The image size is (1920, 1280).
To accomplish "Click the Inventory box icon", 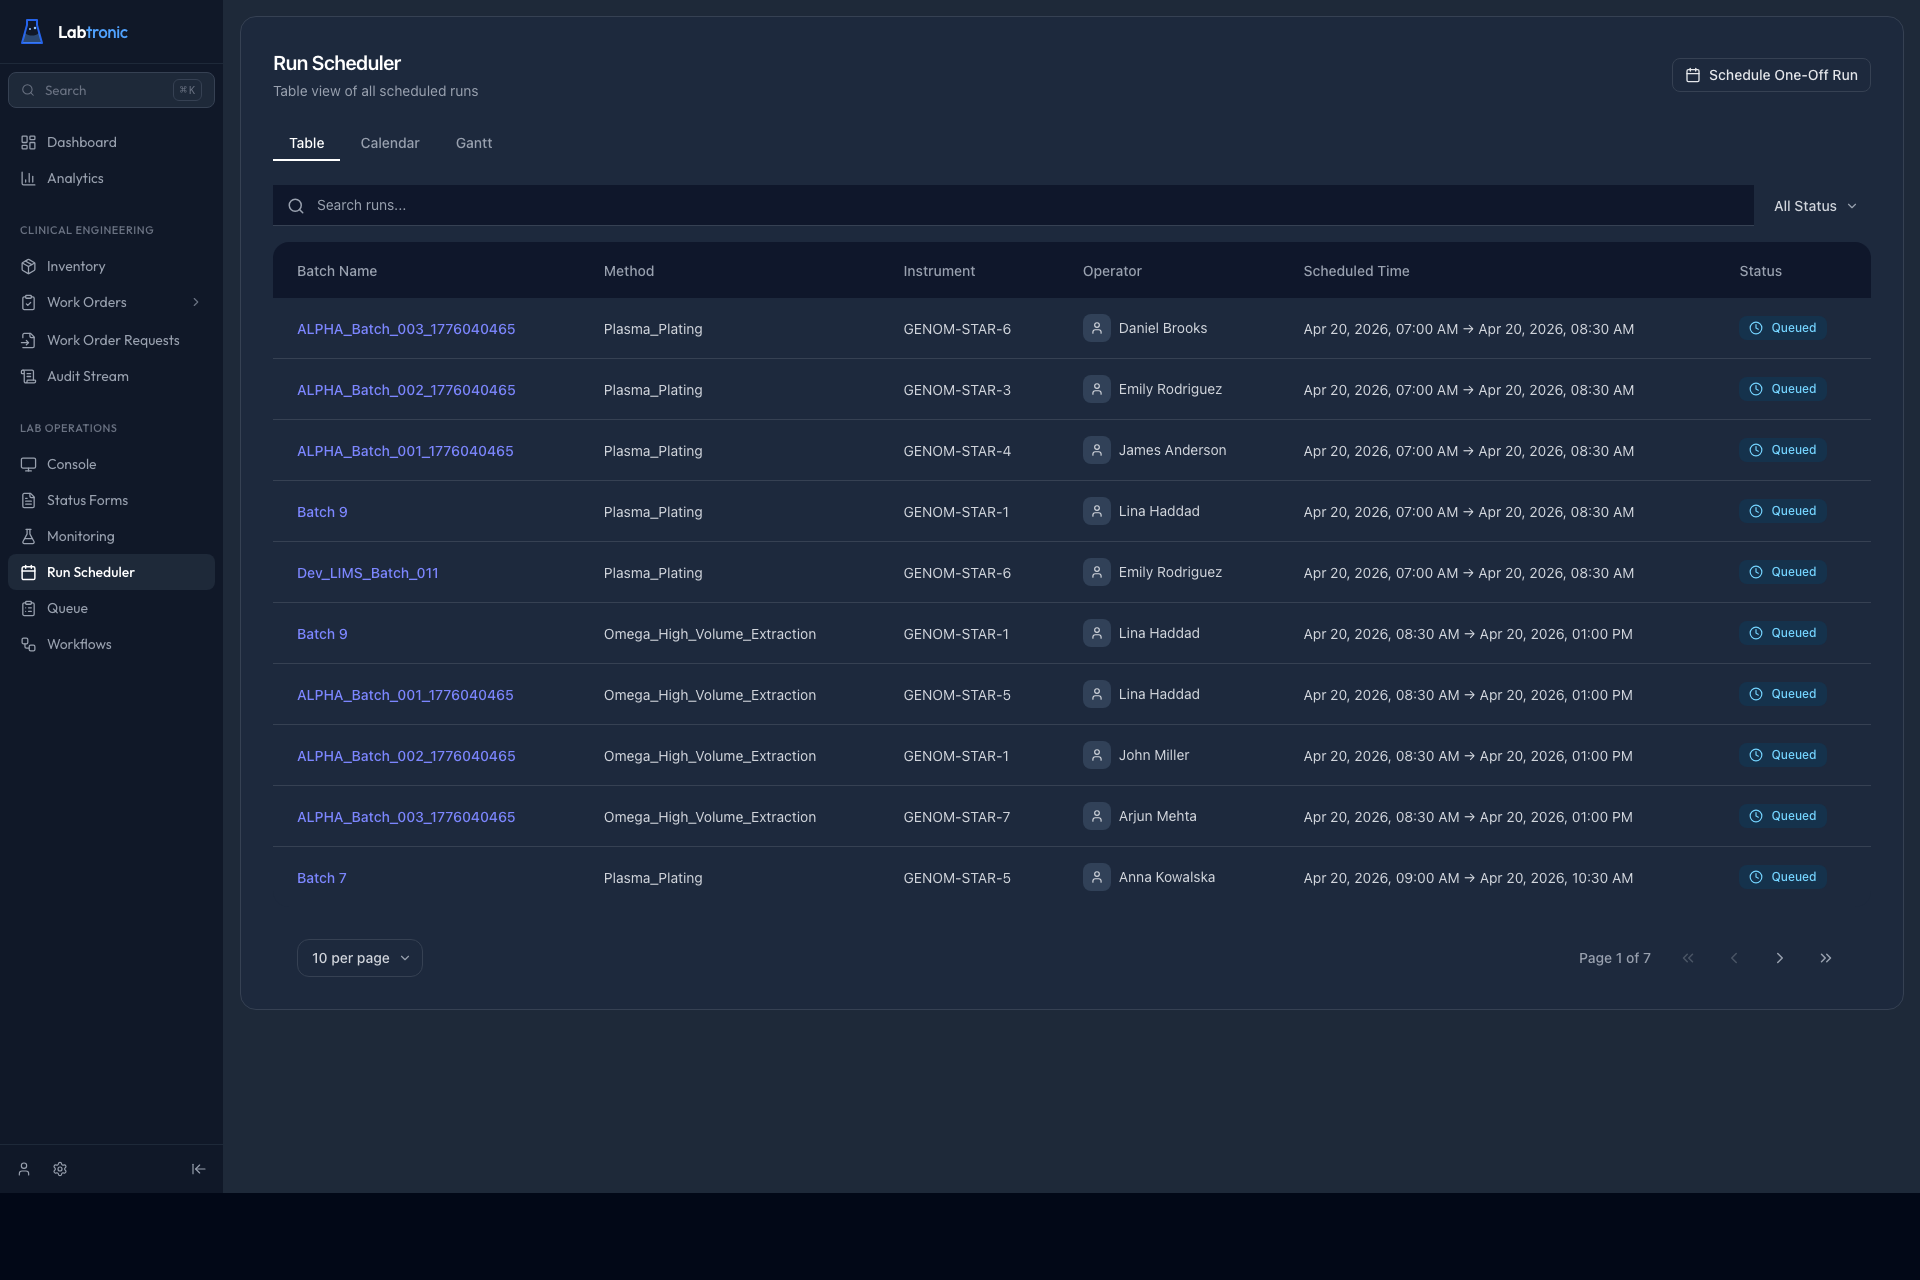I will [x=28, y=266].
